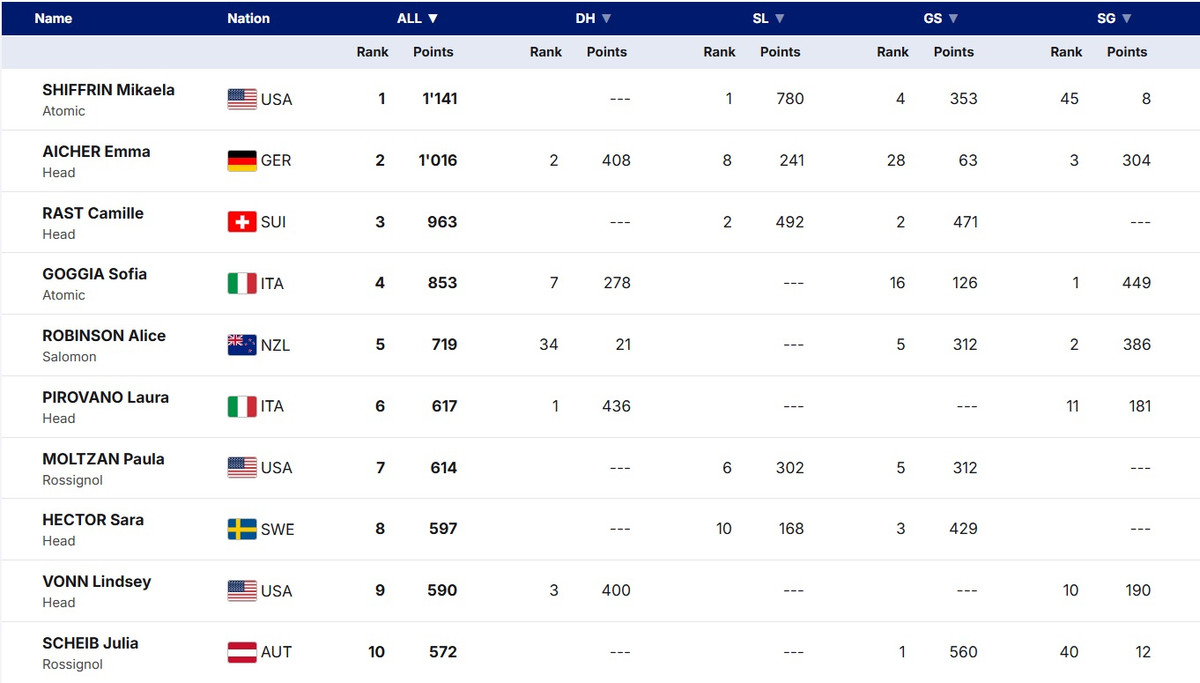
Task: Open SHIFFRIN Mikaela athlete profile
Action: click(x=108, y=90)
